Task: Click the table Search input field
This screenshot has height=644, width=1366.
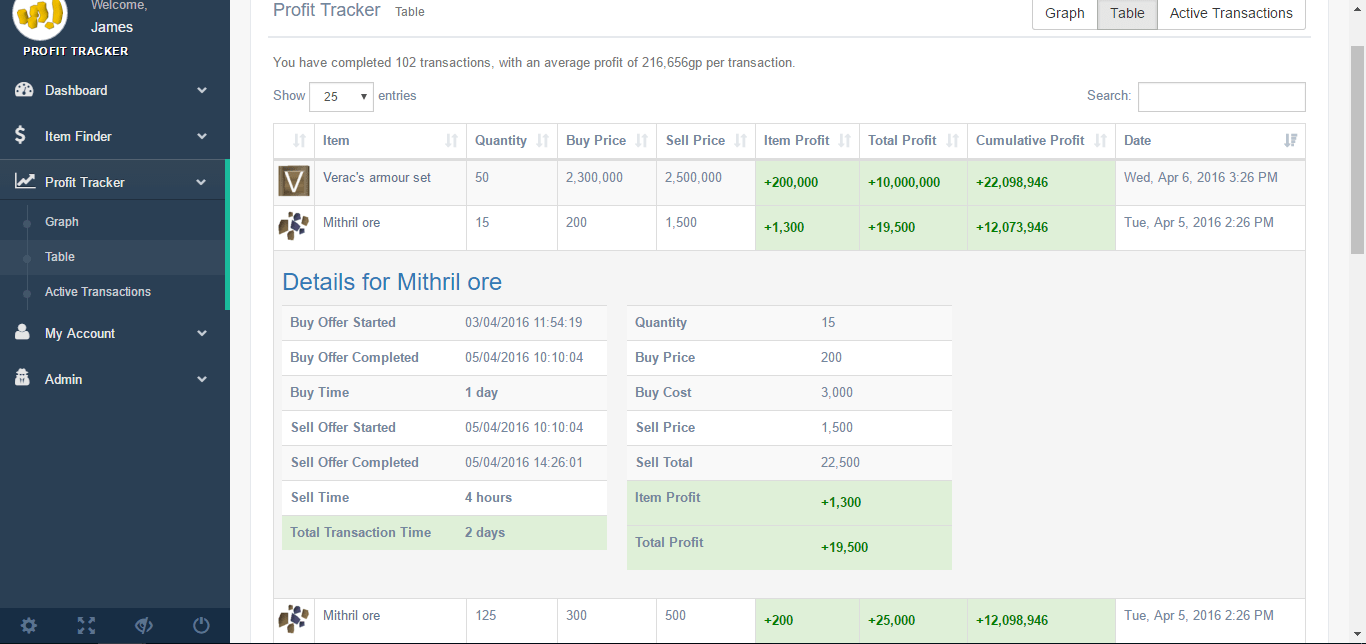Action: click(x=1221, y=97)
